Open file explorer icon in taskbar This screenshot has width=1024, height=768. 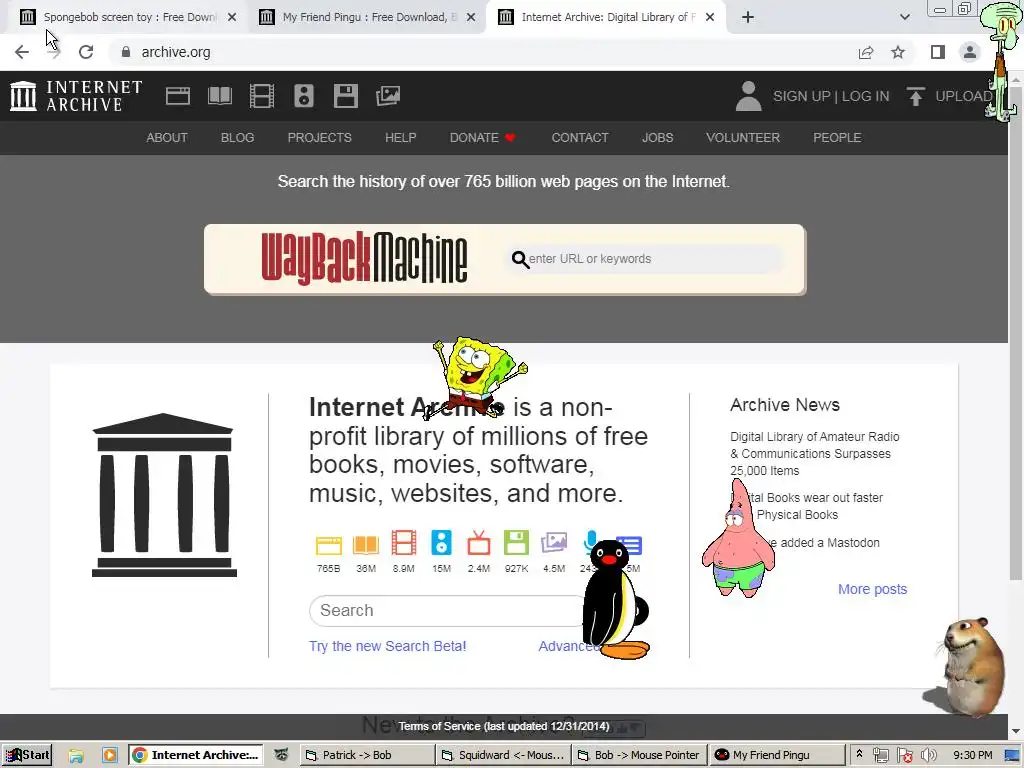(x=76, y=755)
